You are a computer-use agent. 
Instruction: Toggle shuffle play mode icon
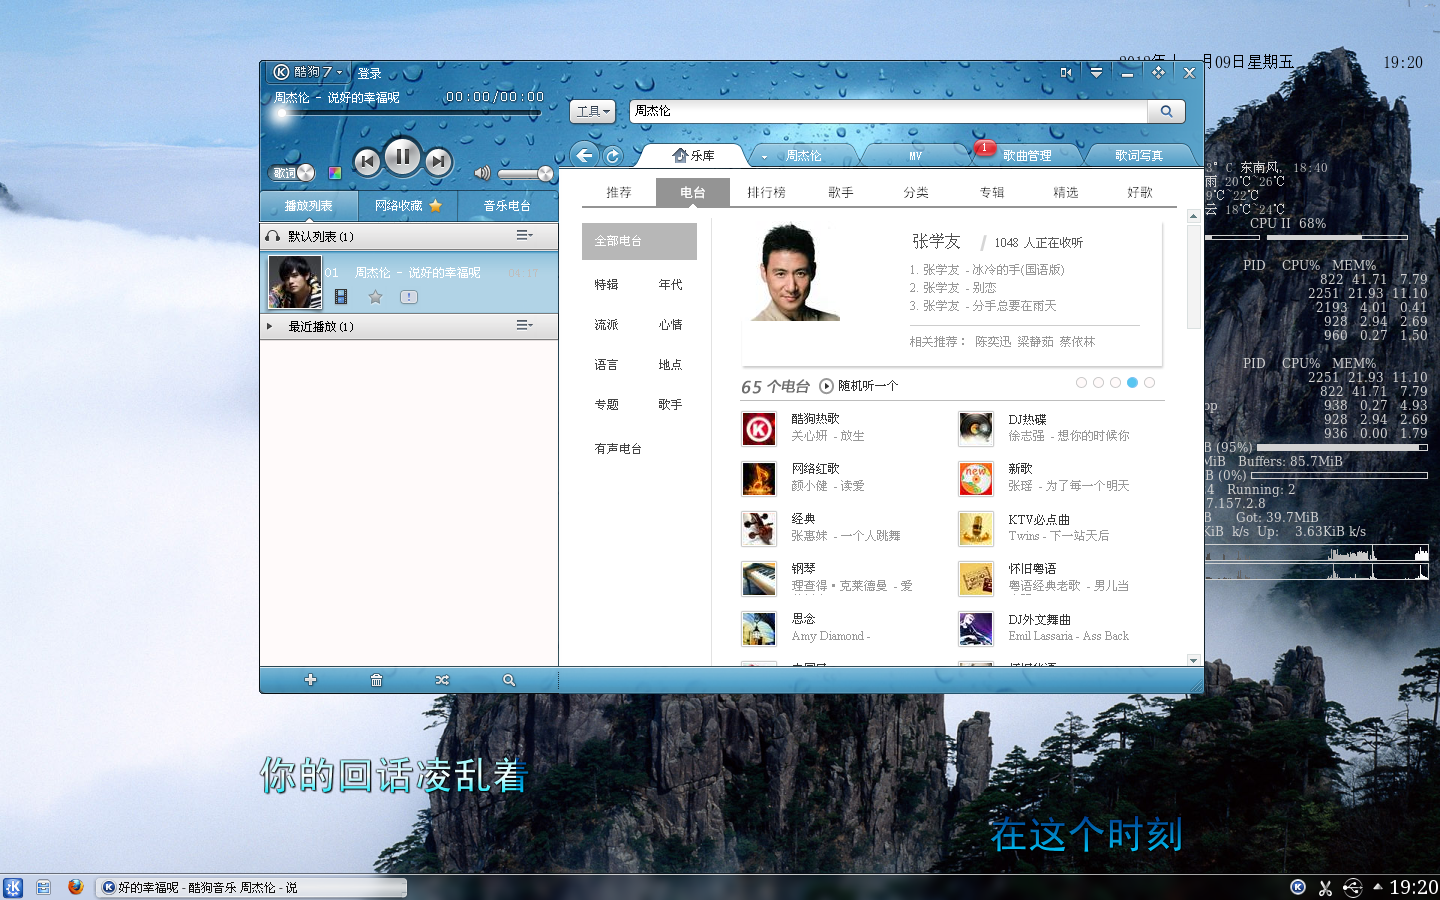coord(442,680)
